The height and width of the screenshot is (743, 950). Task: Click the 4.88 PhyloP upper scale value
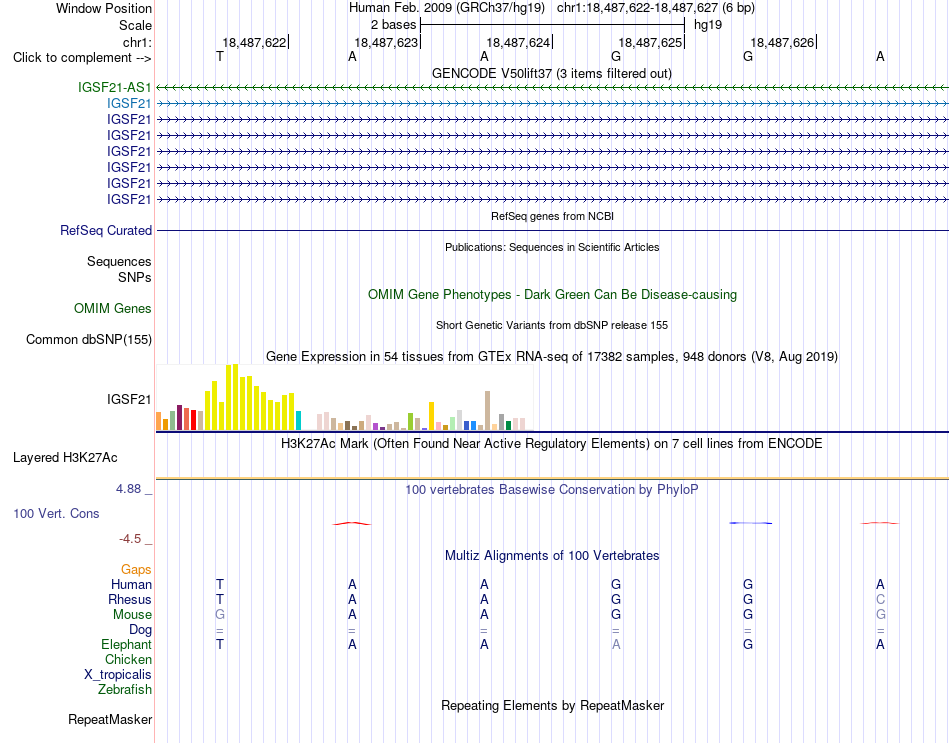tap(128, 488)
